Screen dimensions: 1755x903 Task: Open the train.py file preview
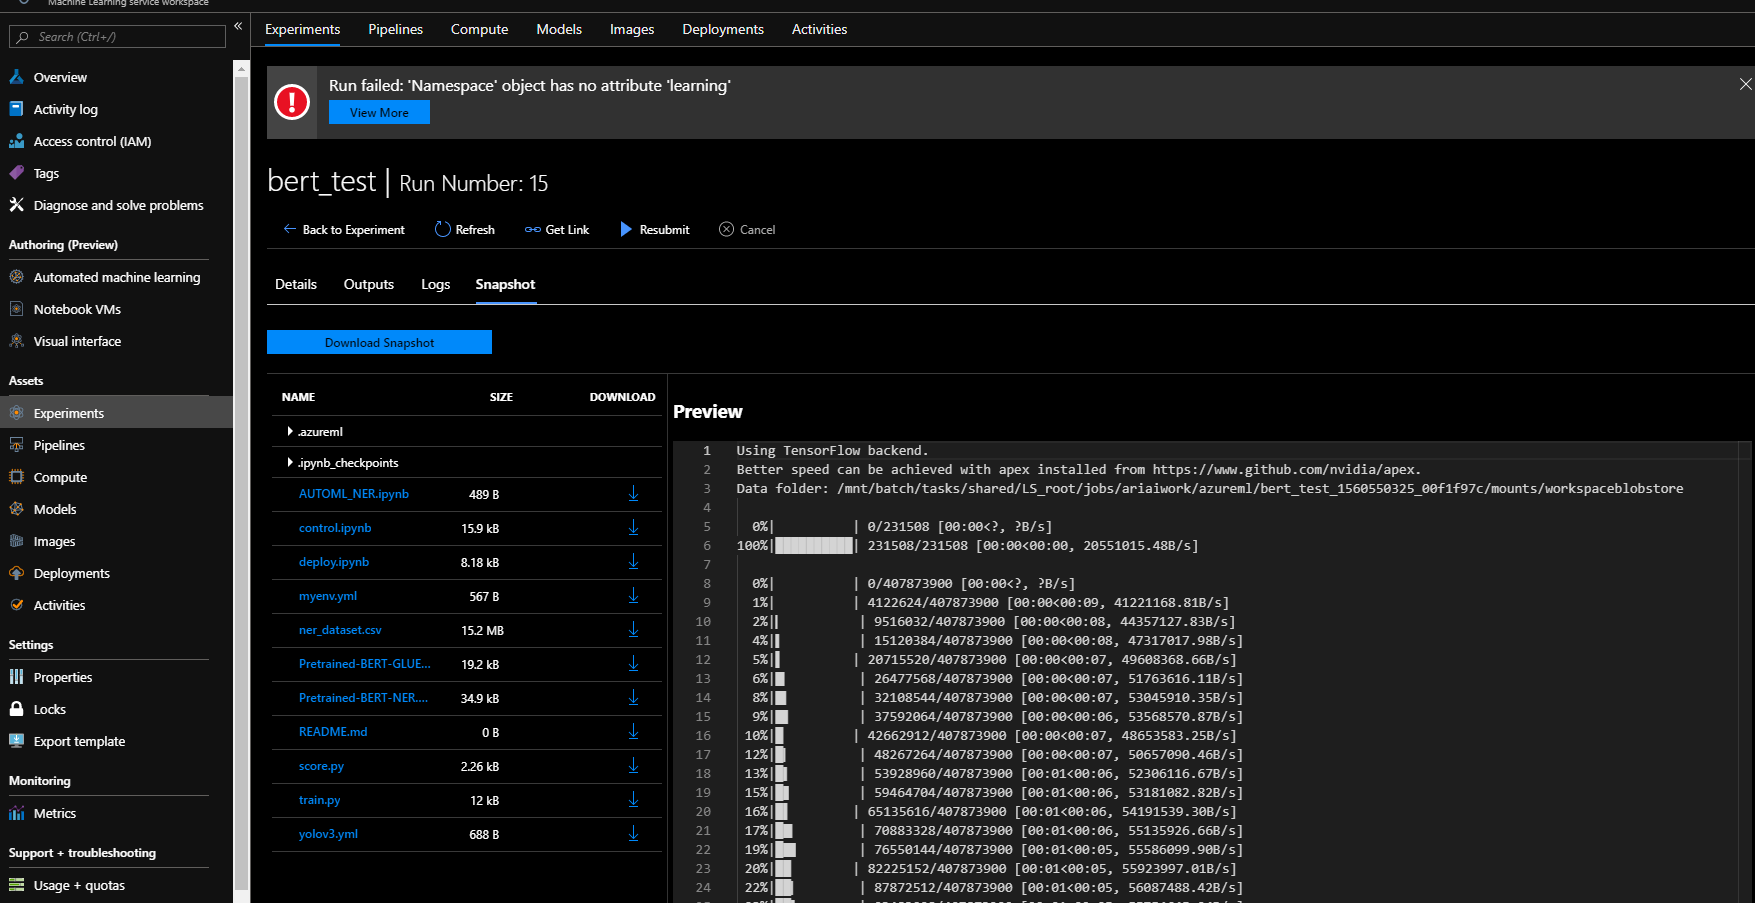click(x=319, y=800)
